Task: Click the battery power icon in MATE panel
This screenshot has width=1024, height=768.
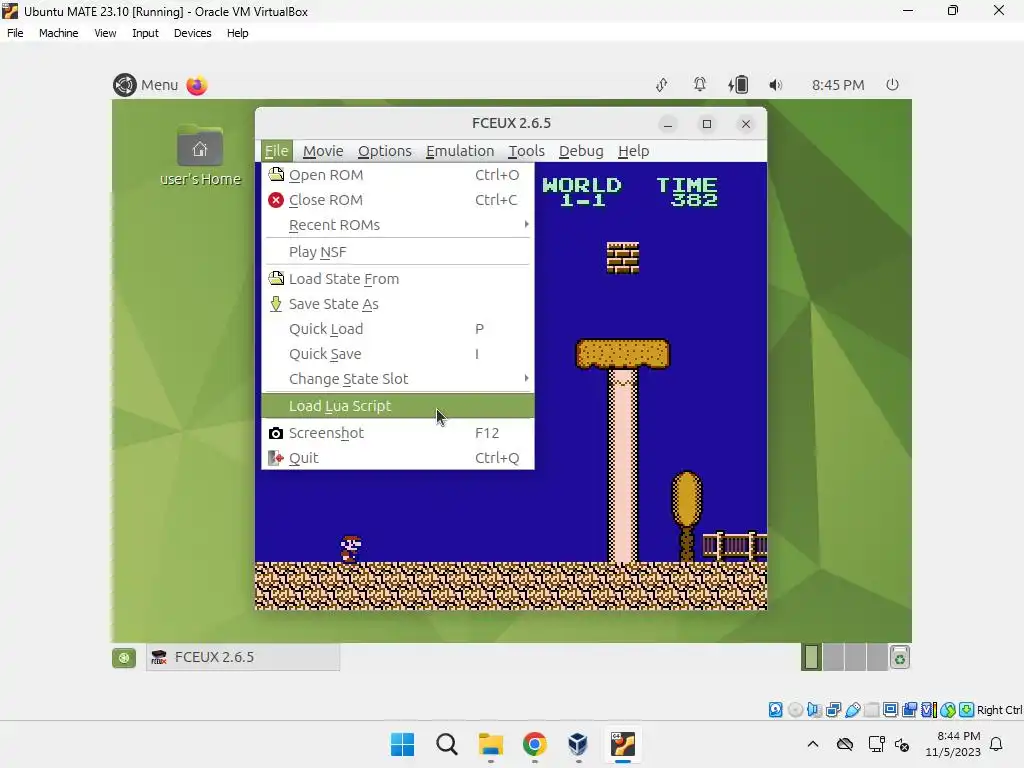Action: pos(738,85)
